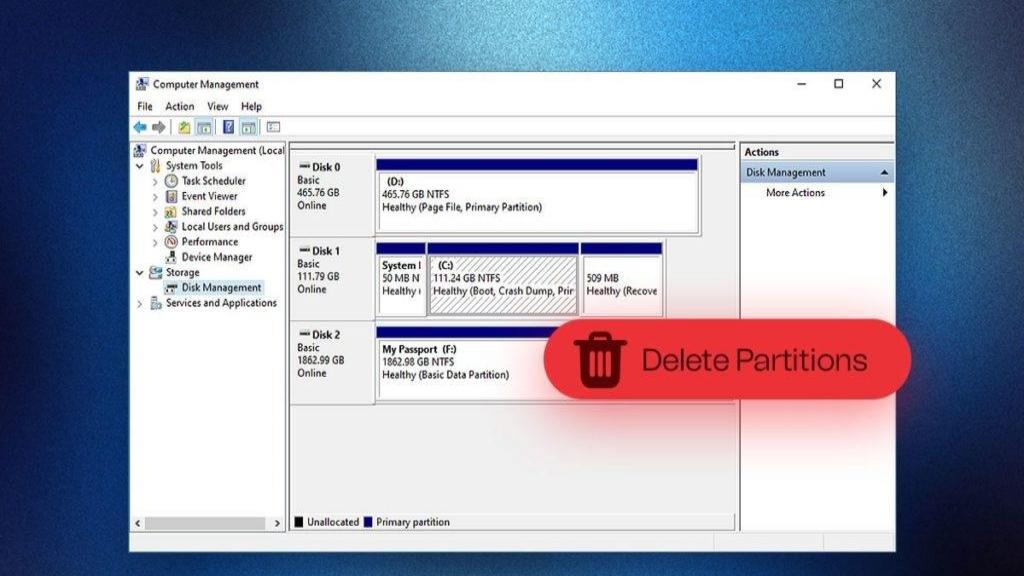The width and height of the screenshot is (1024, 576).
Task: Click the Help question-mark toolbar icon
Action: [x=228, y=127]
